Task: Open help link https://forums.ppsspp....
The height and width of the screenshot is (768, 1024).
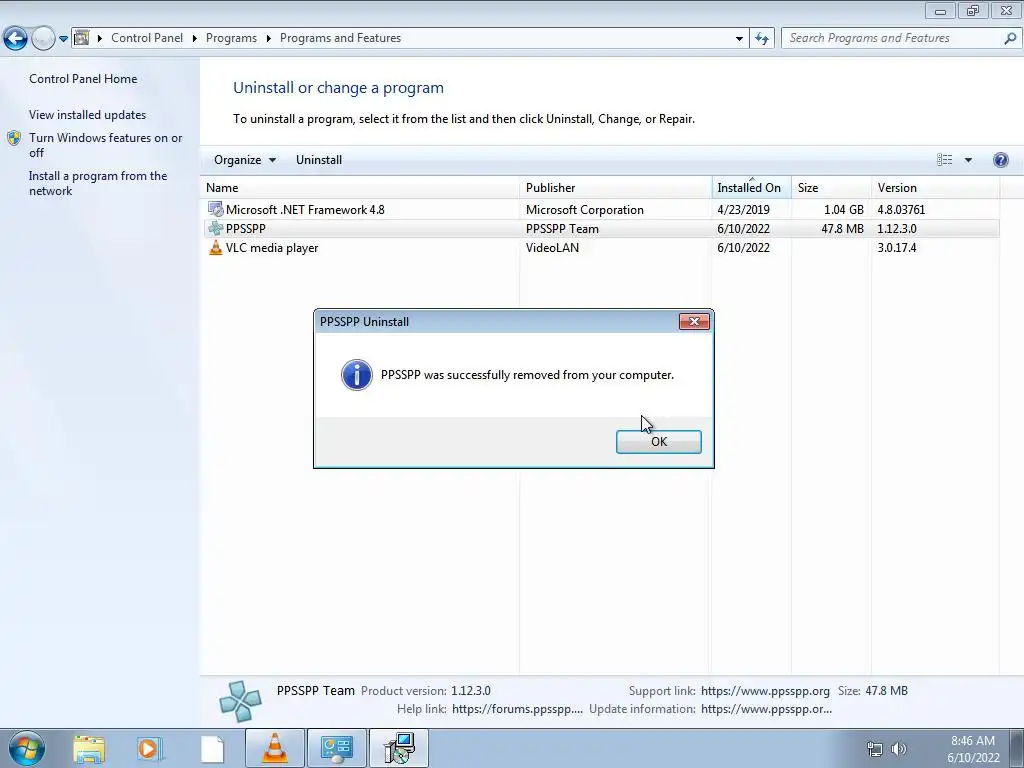Action: tap(517, 709)
